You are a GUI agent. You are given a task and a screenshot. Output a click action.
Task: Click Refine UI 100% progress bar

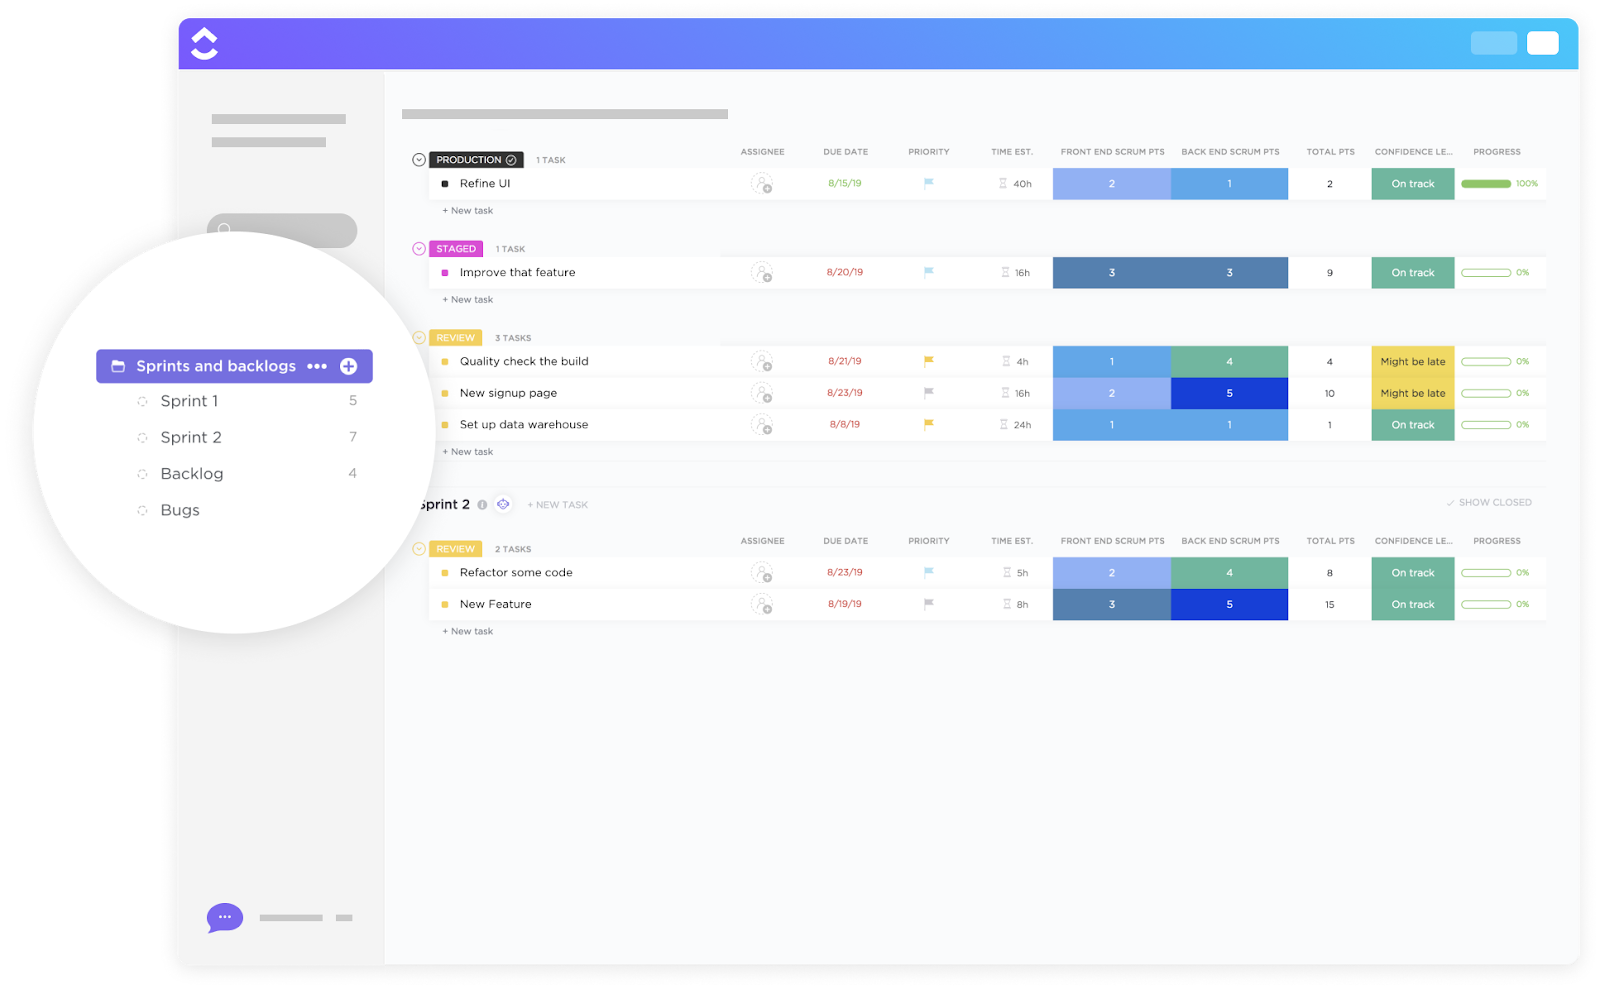1486,184
